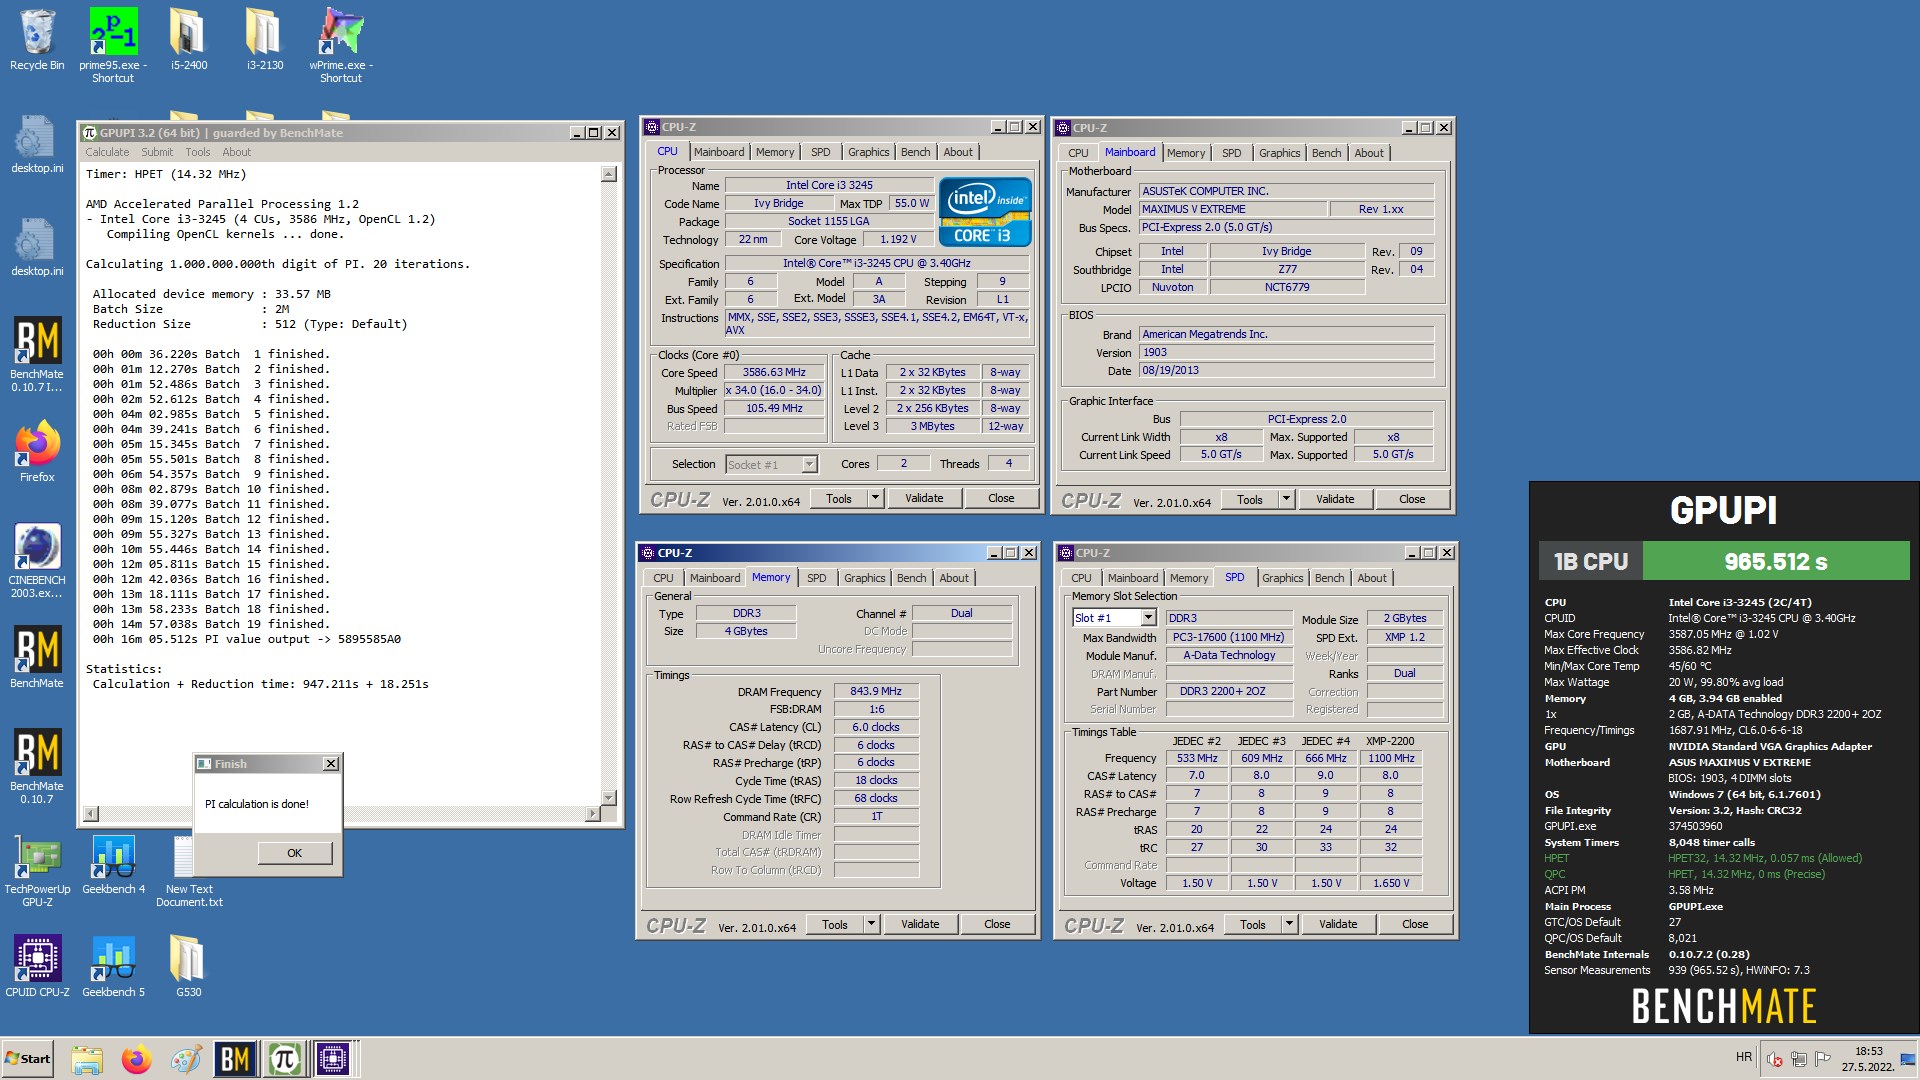Close the Finish dialog with X
Screen dimensions: 1920x1080
pyautogui.click(x=331, y=764)
